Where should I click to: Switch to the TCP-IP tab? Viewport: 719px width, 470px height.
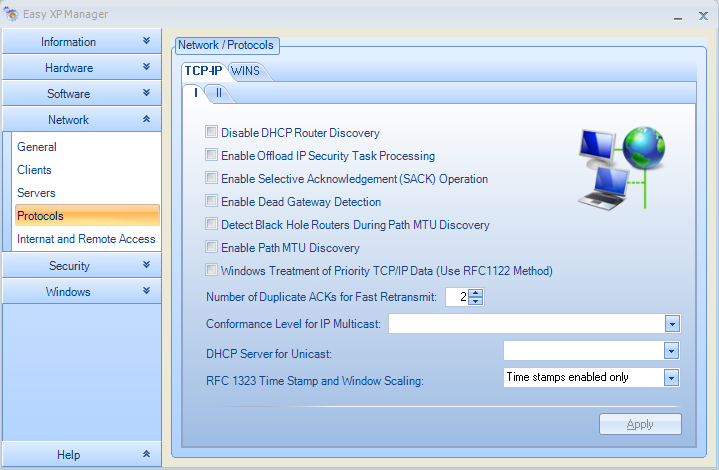pos(203,71)
